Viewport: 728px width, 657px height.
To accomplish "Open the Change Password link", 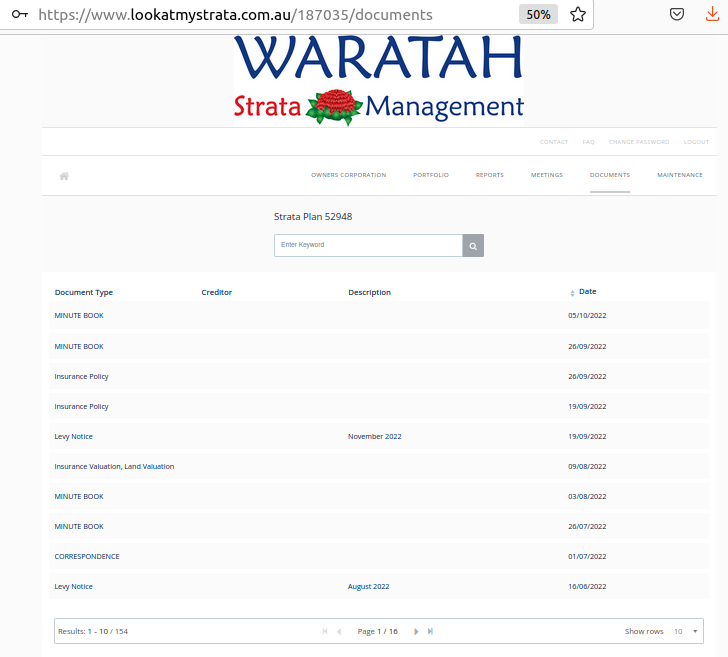I will pyautogui.click(x=639, y=142).
